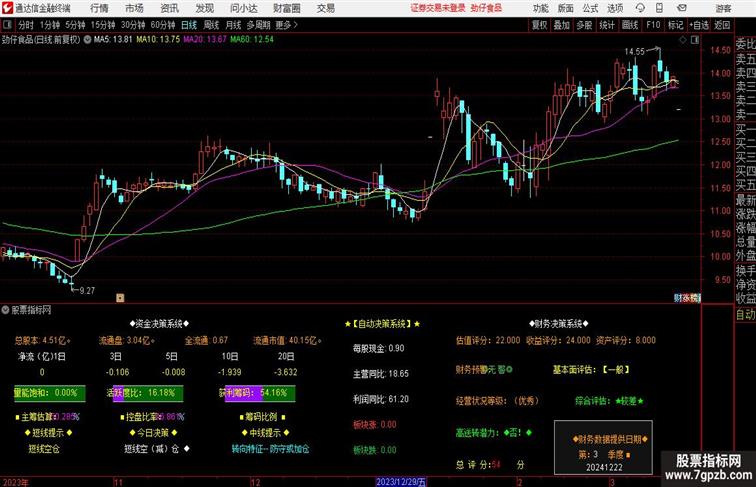
Task: Switch to the 30分钟 period tab
Action: 133,25
